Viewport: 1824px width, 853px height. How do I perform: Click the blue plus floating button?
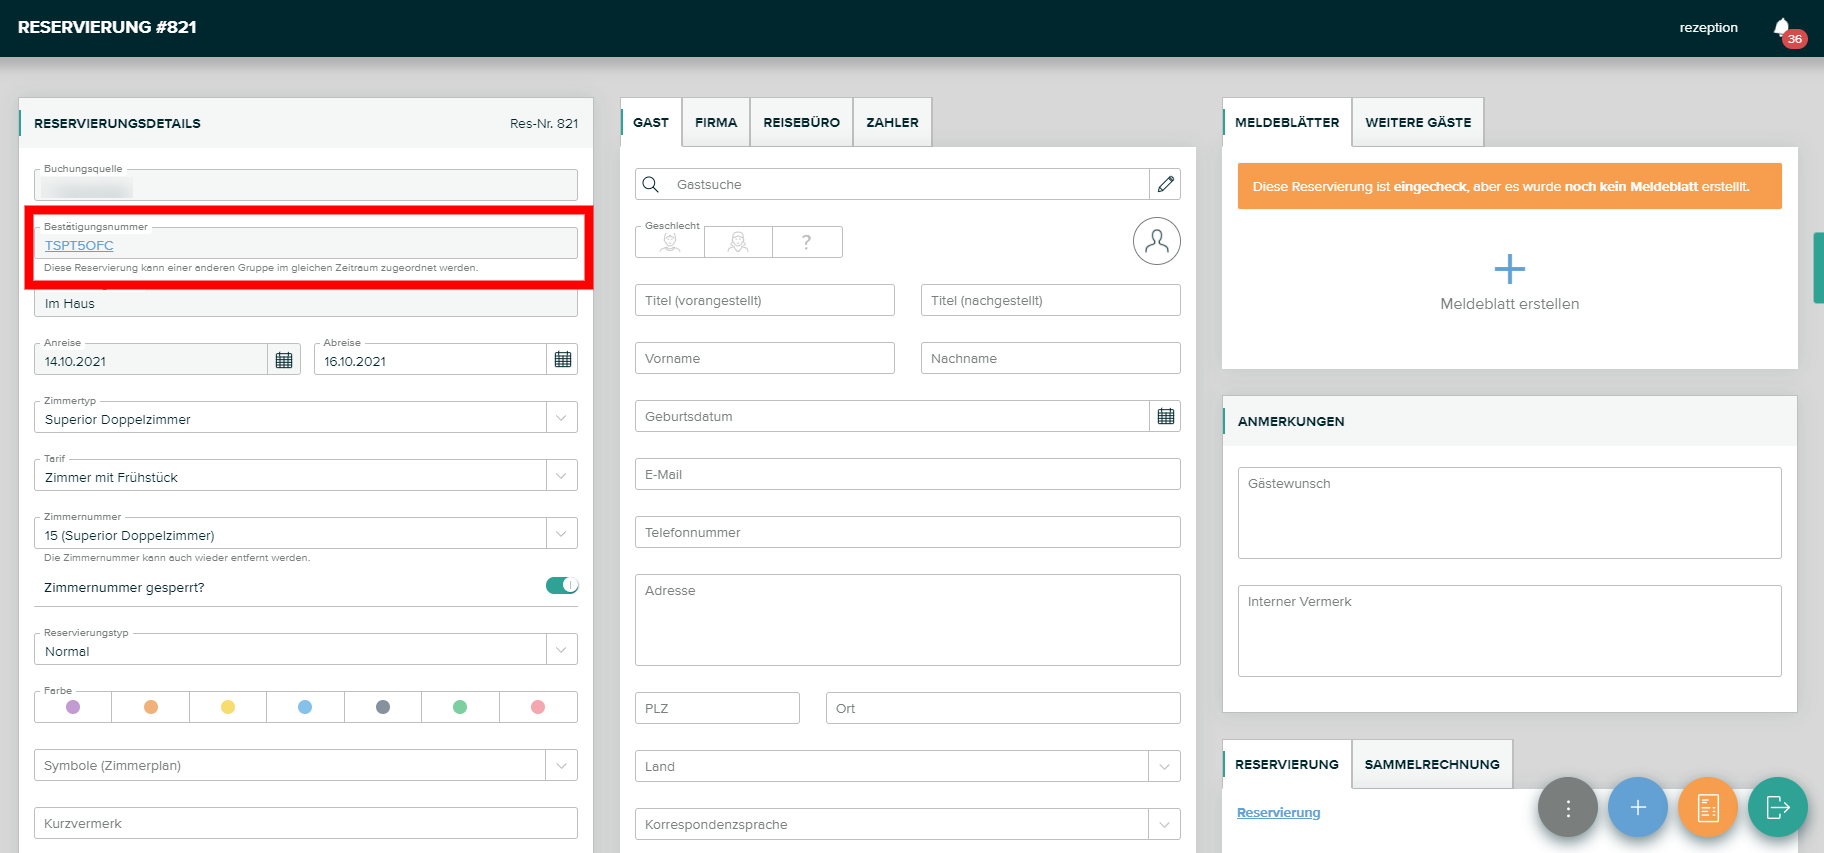pos(1637,807)
